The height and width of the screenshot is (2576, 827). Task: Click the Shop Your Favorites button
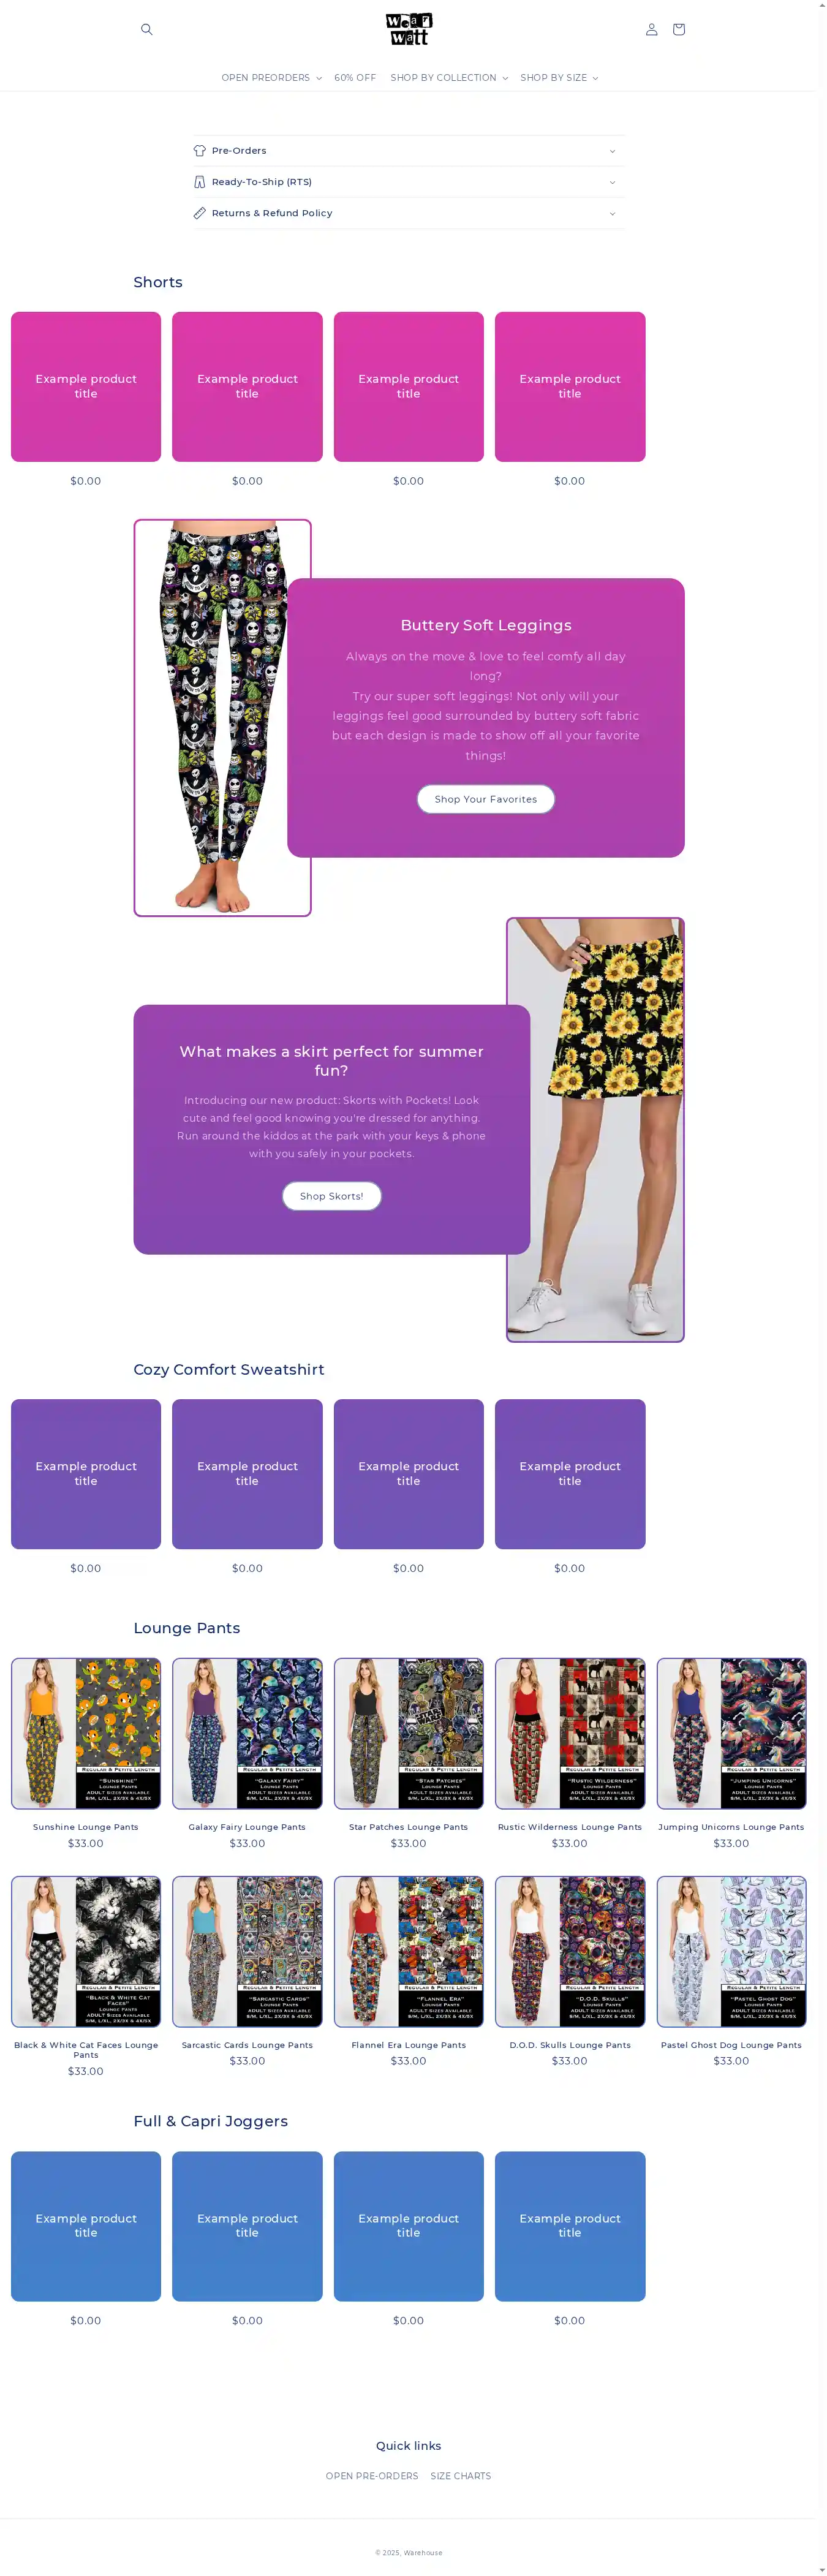486,799
